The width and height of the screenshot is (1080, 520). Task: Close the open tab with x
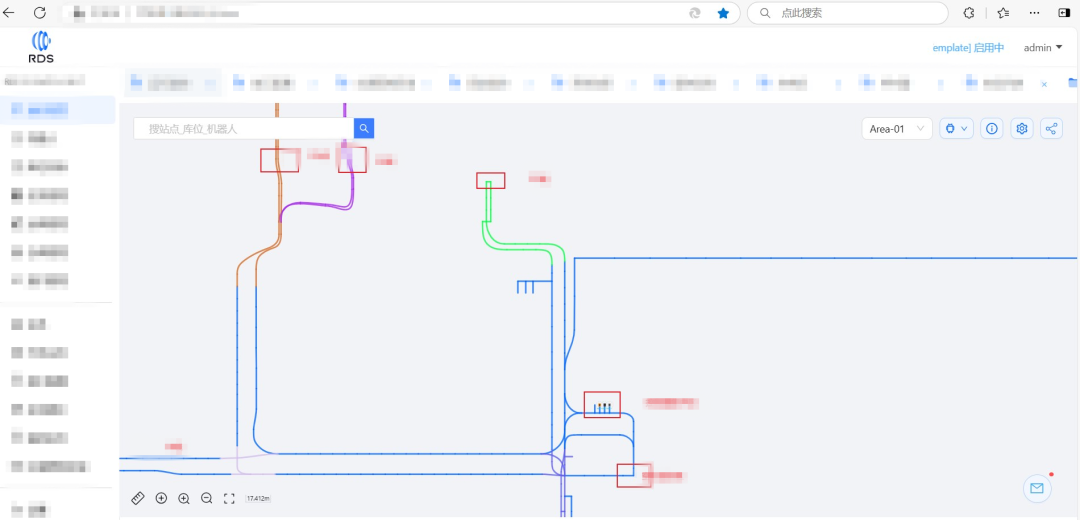pyautogui.click(x=1044, y=84)
